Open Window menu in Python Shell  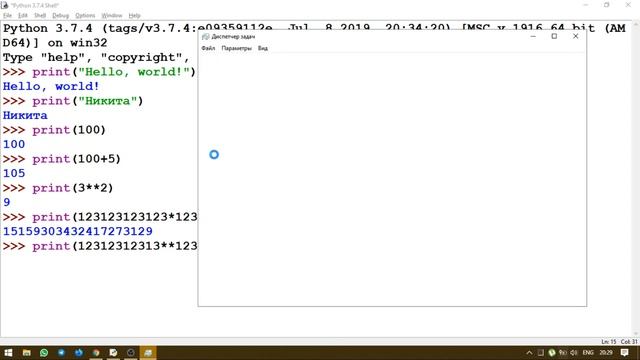112,16
